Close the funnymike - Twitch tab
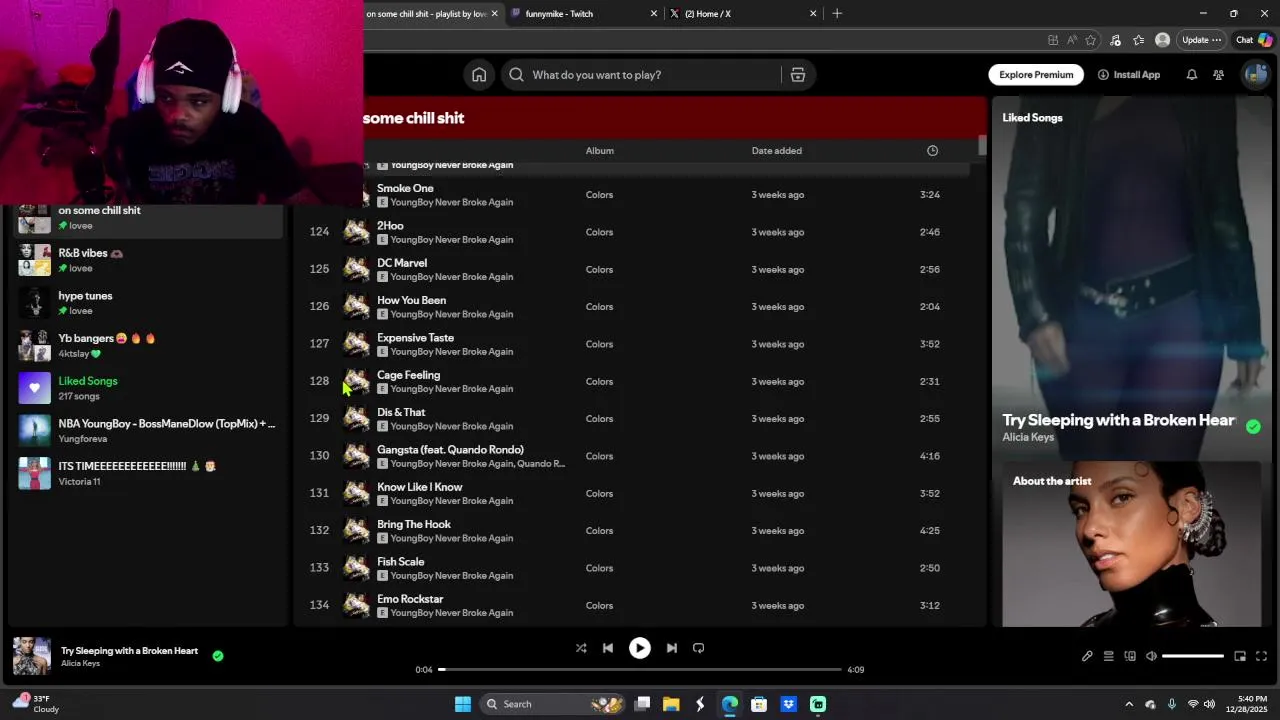1280x720 pixels. point(654,14)
